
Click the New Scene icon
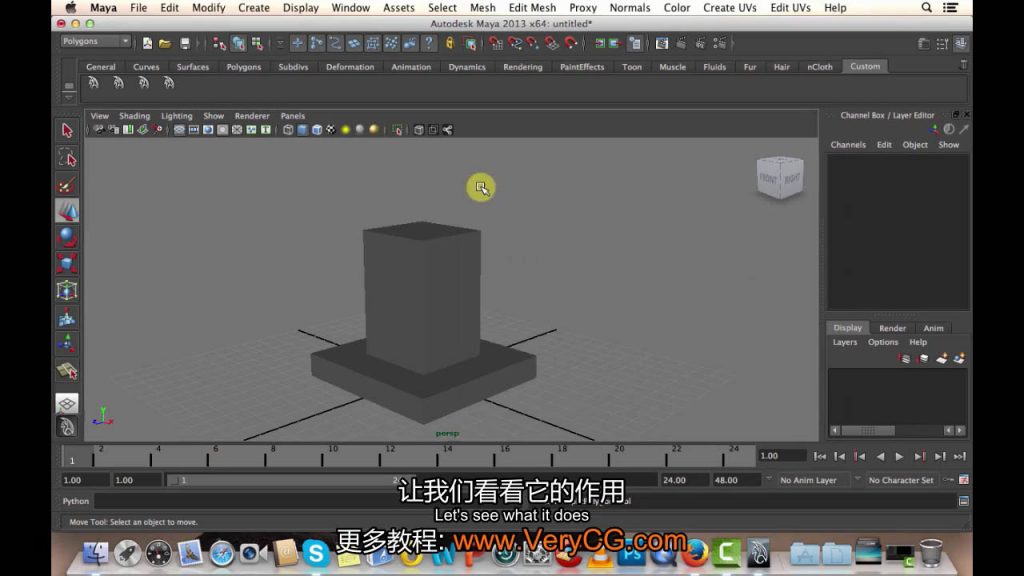pos(148,43)
